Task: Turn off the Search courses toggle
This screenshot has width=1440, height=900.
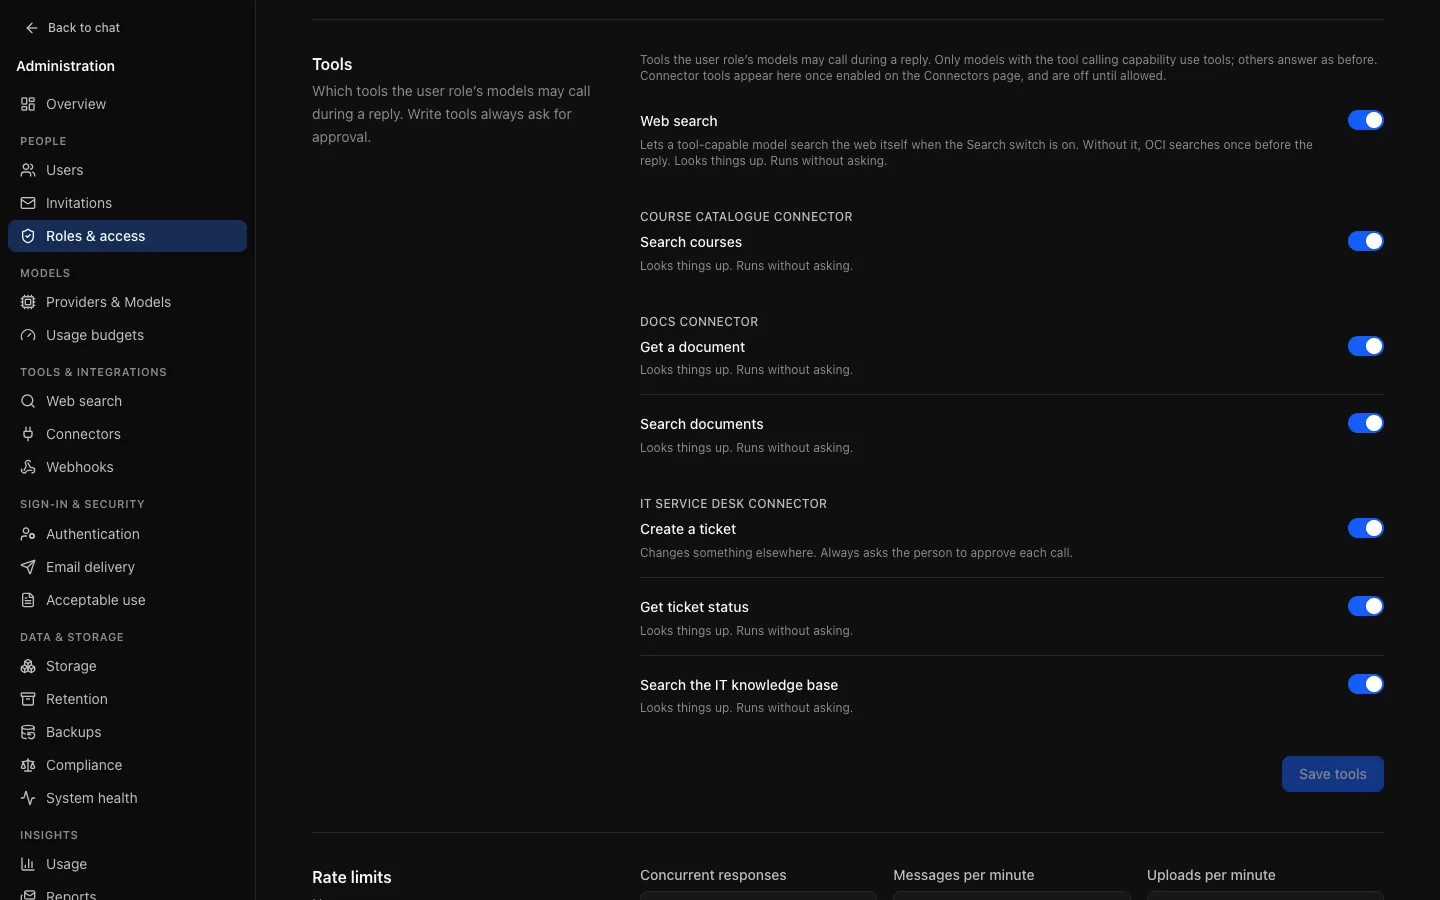Action: pyautogui.click(x=1365, y=241)
